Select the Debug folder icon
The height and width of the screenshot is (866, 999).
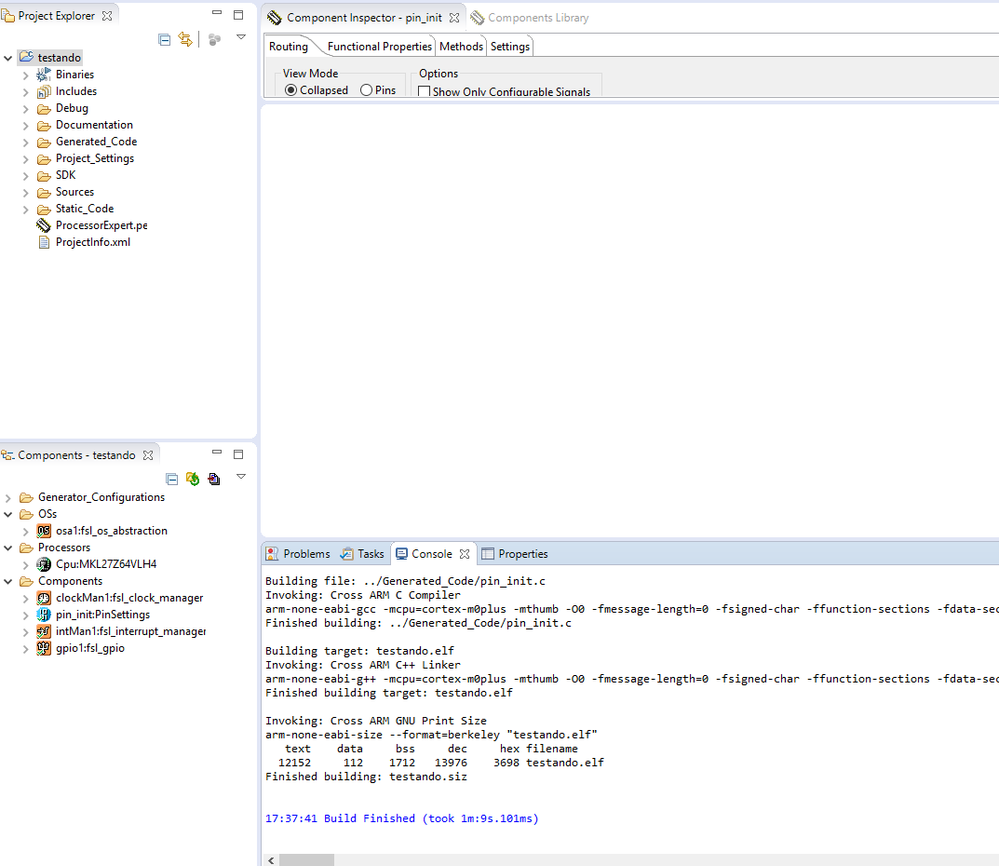point(43,108)
